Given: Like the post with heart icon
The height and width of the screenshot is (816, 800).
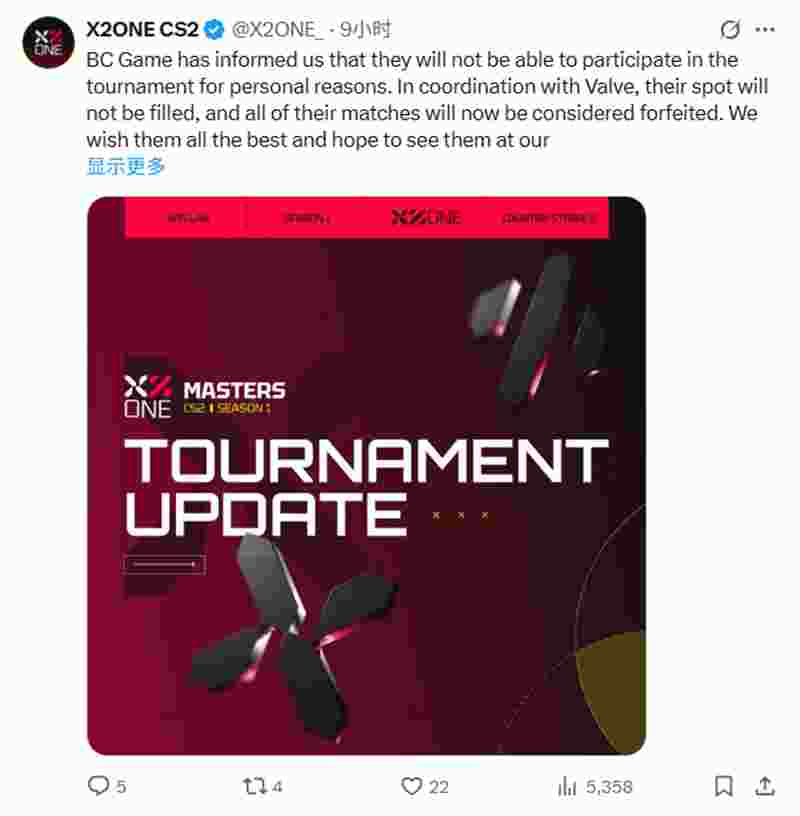Looking at the screenshot, I should [411, 785].
